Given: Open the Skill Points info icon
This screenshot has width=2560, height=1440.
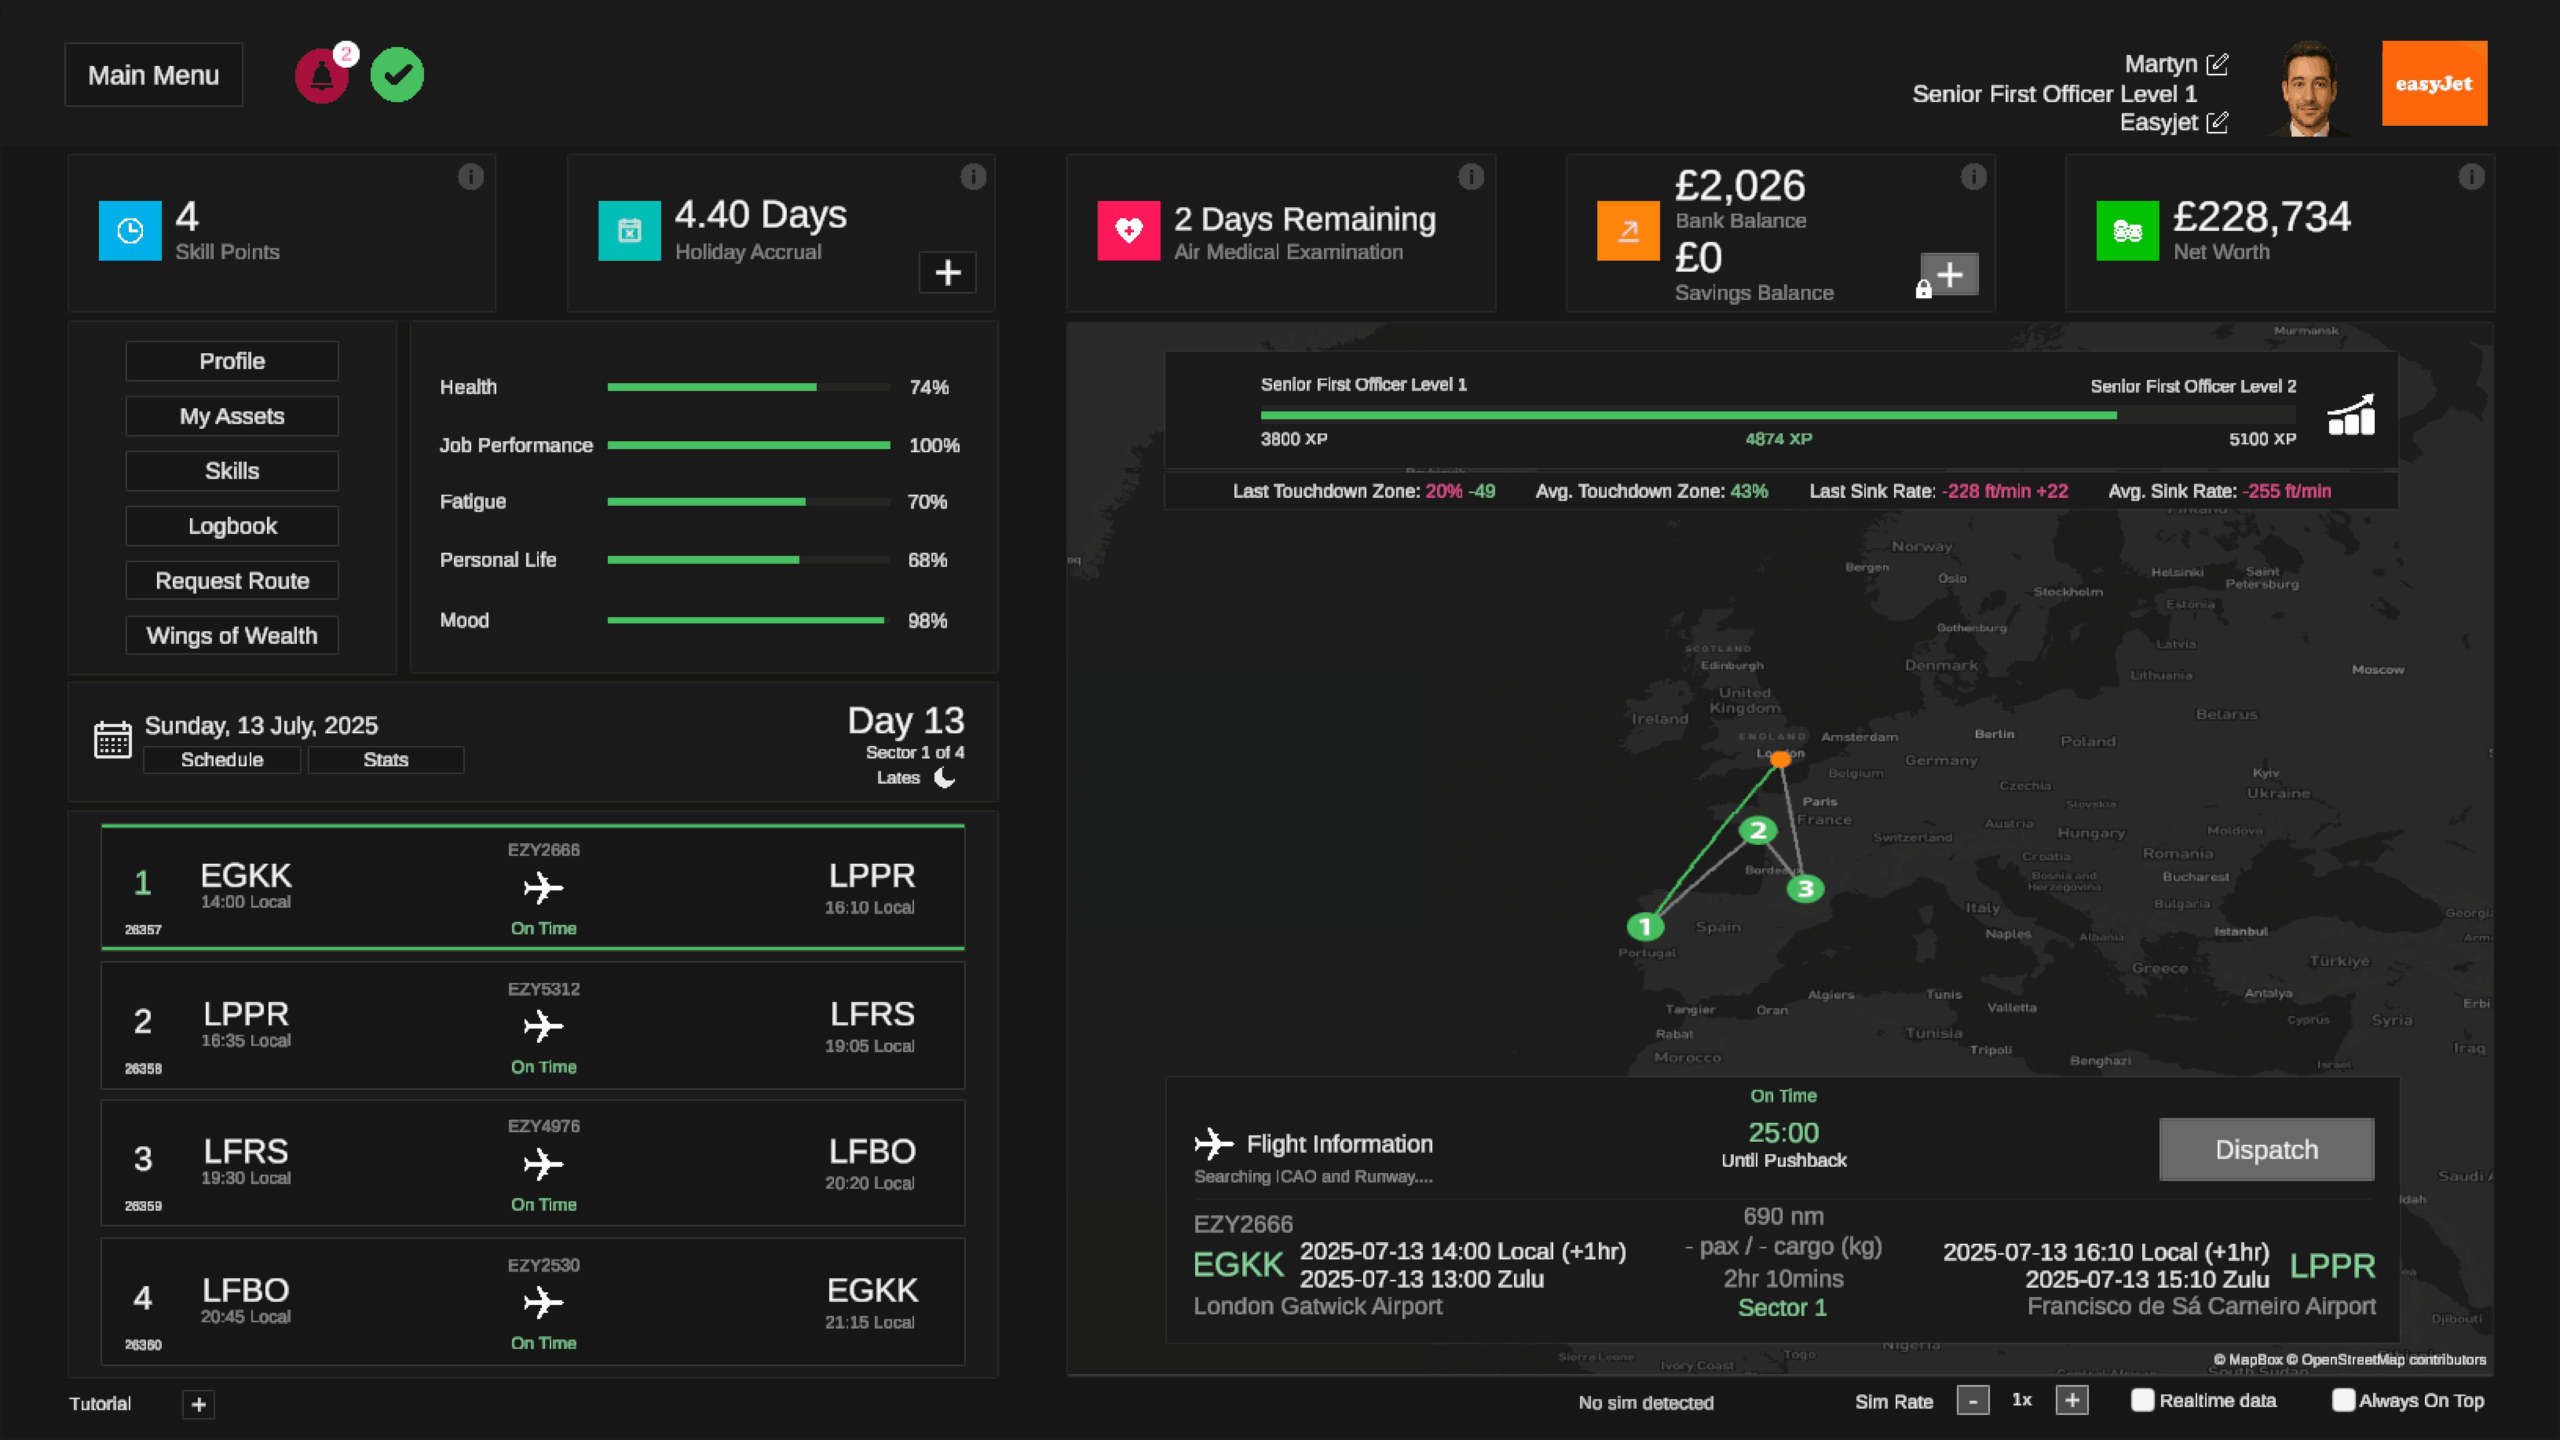Looking at the screenshot, I should [x=471, y=177].
